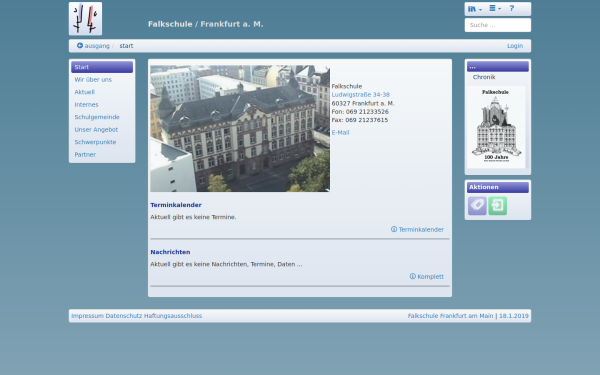Click the Falkschule / Frankfurt a. M. title
The height and width of the screenshot is (375, 600).
[x=205, y=24]
